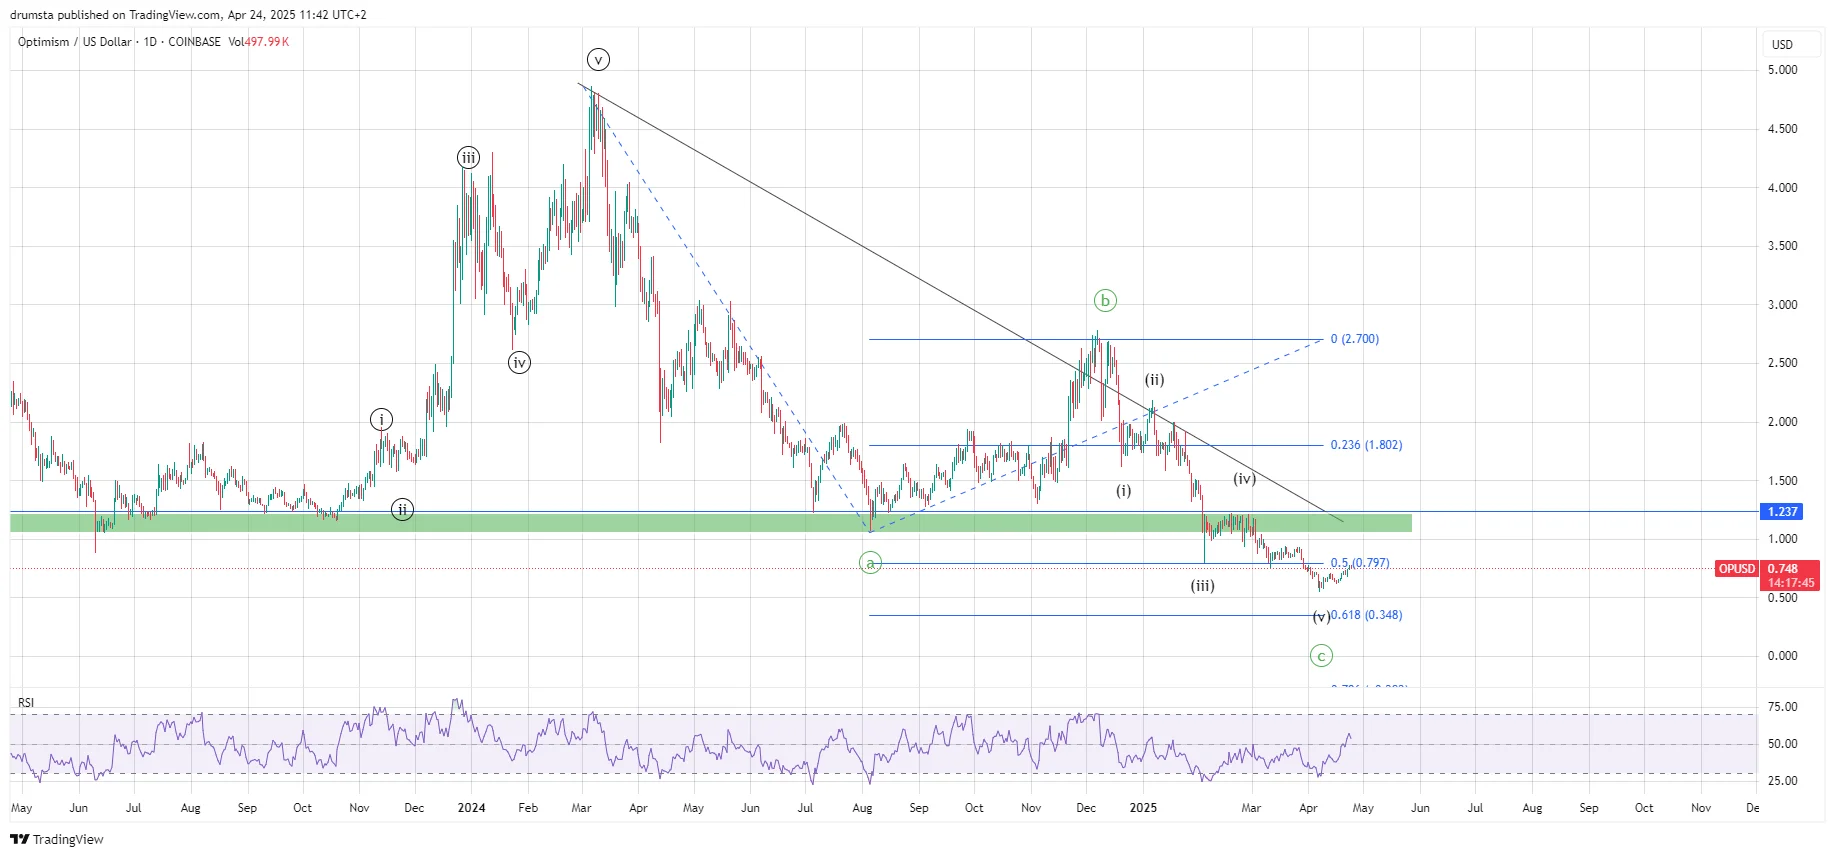Click the 2.500 price axis label
This screenshot has height=857, width=1835.
[x=1782, y=363]
